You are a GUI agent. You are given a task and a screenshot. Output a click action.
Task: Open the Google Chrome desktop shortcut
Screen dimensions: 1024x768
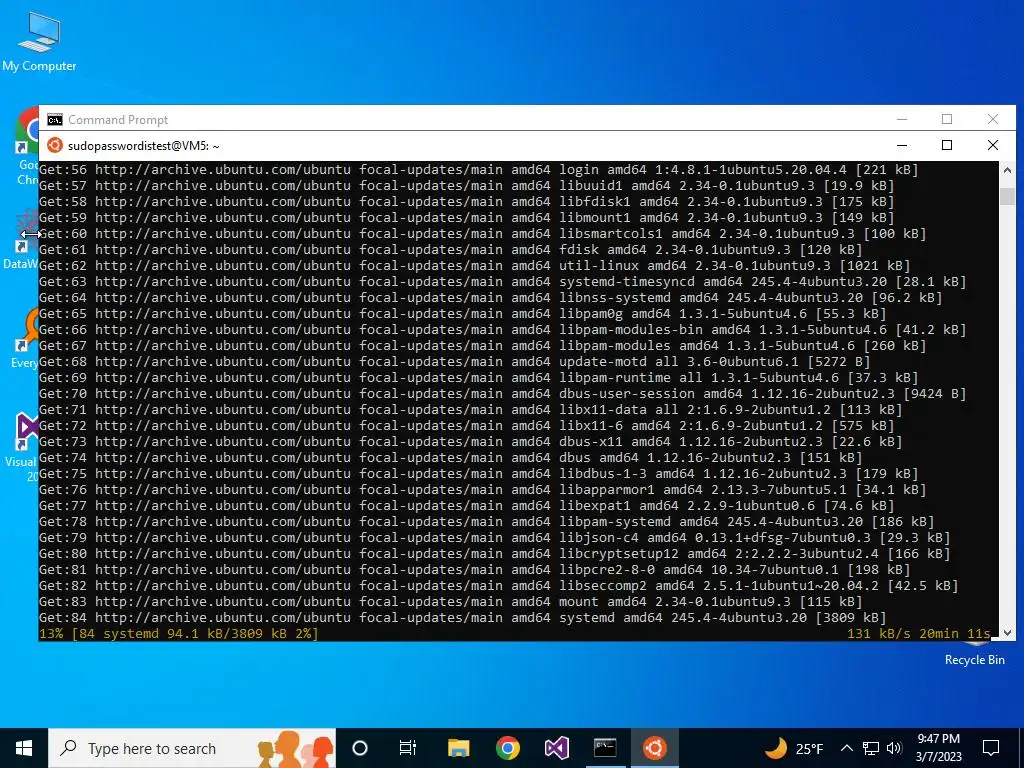click(27, 146)
